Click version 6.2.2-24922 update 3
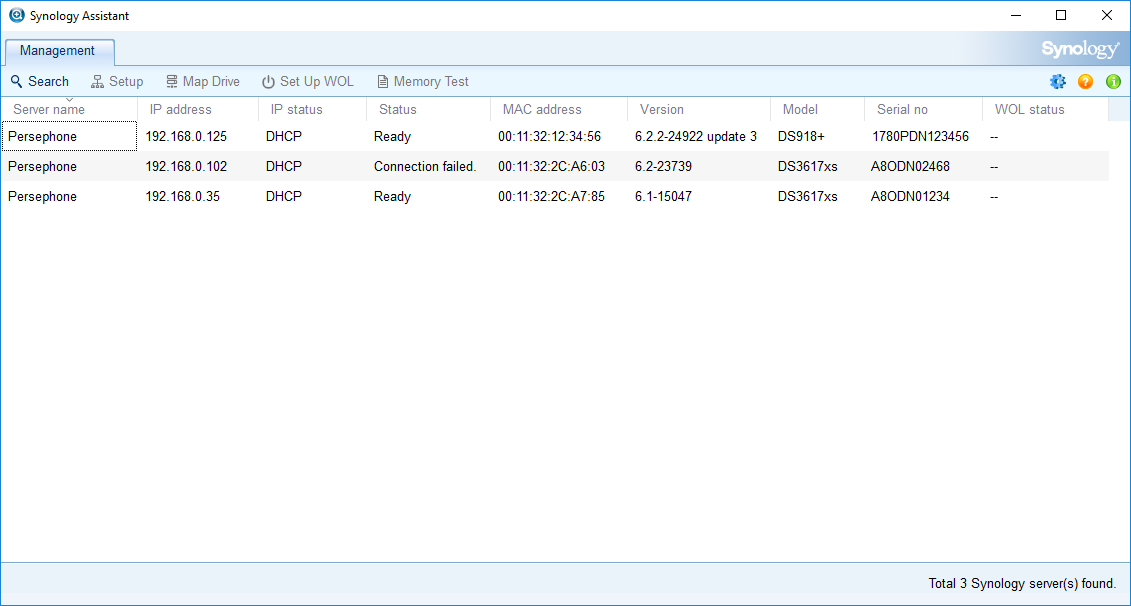This screenshot has width=1131, height=606. coord(696,136)
